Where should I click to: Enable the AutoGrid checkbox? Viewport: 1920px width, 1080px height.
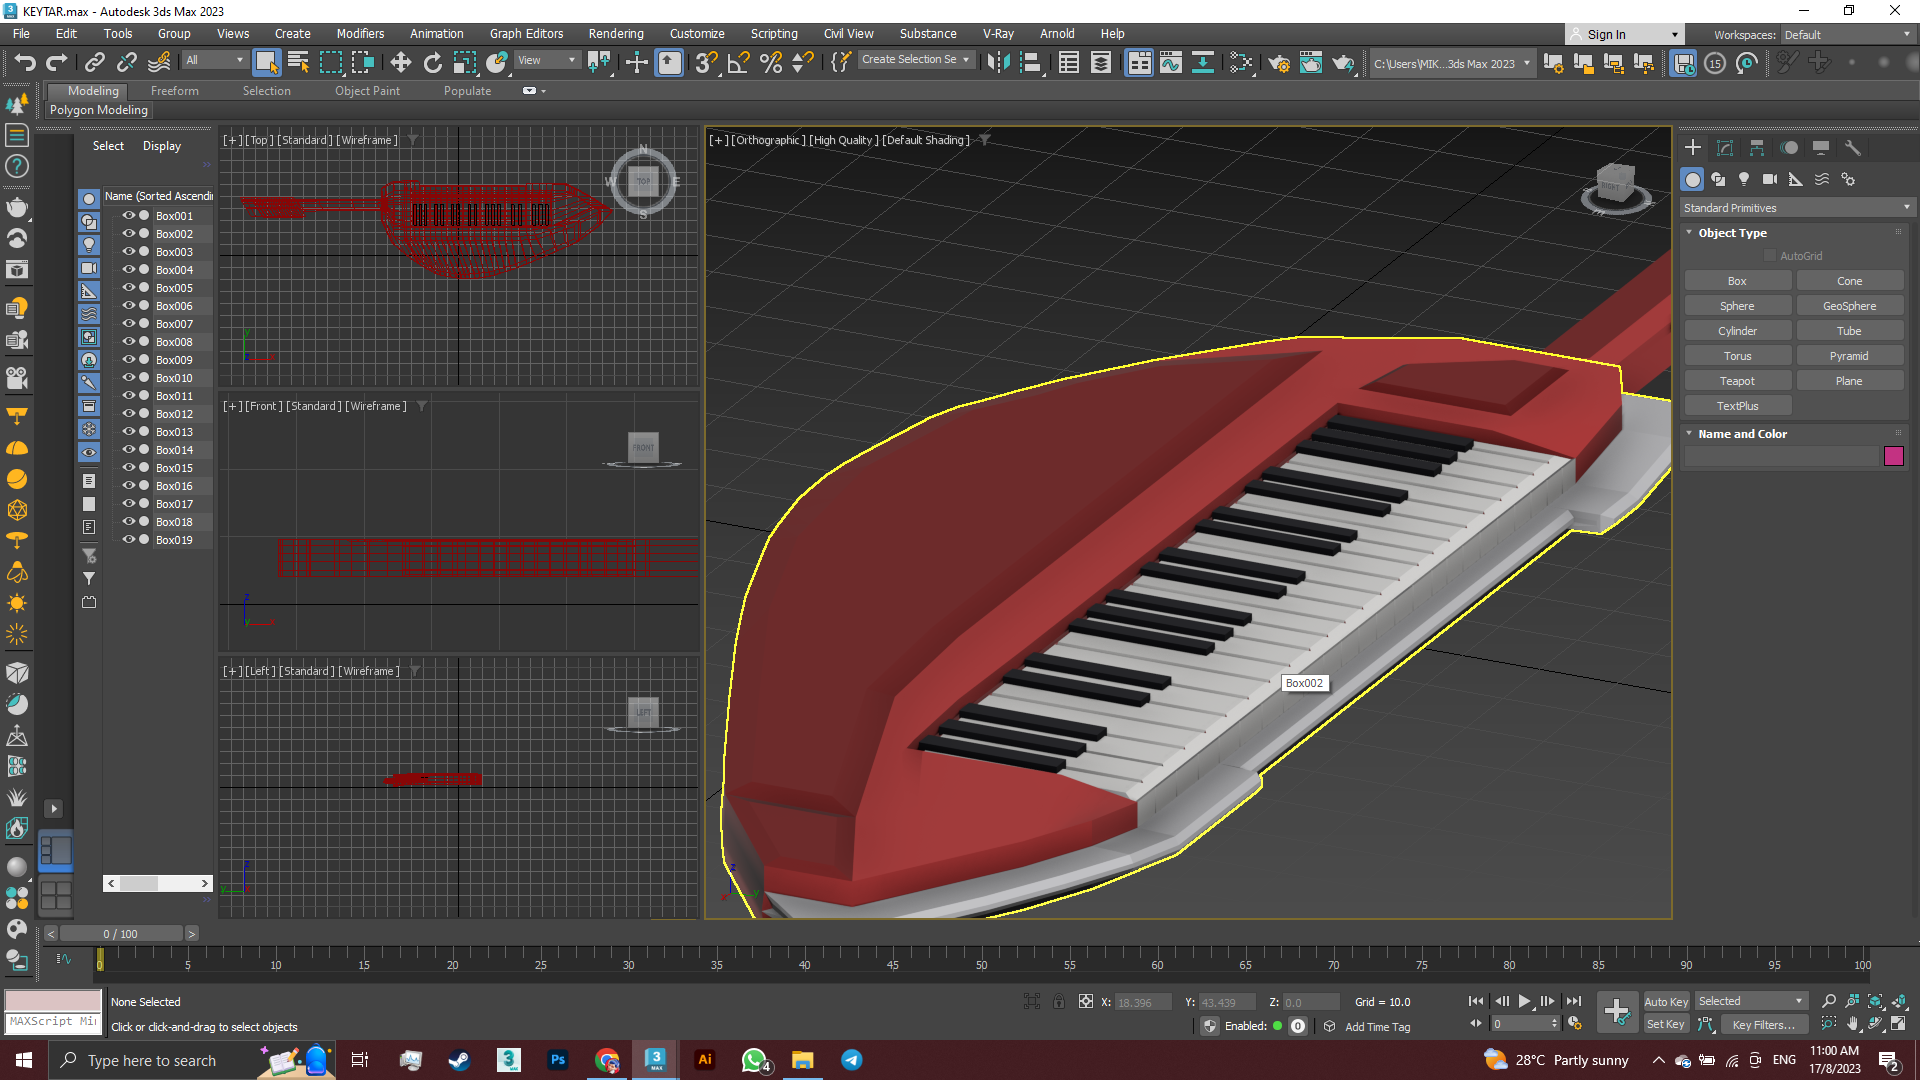pyautogui.click(x=1770, y=256)
